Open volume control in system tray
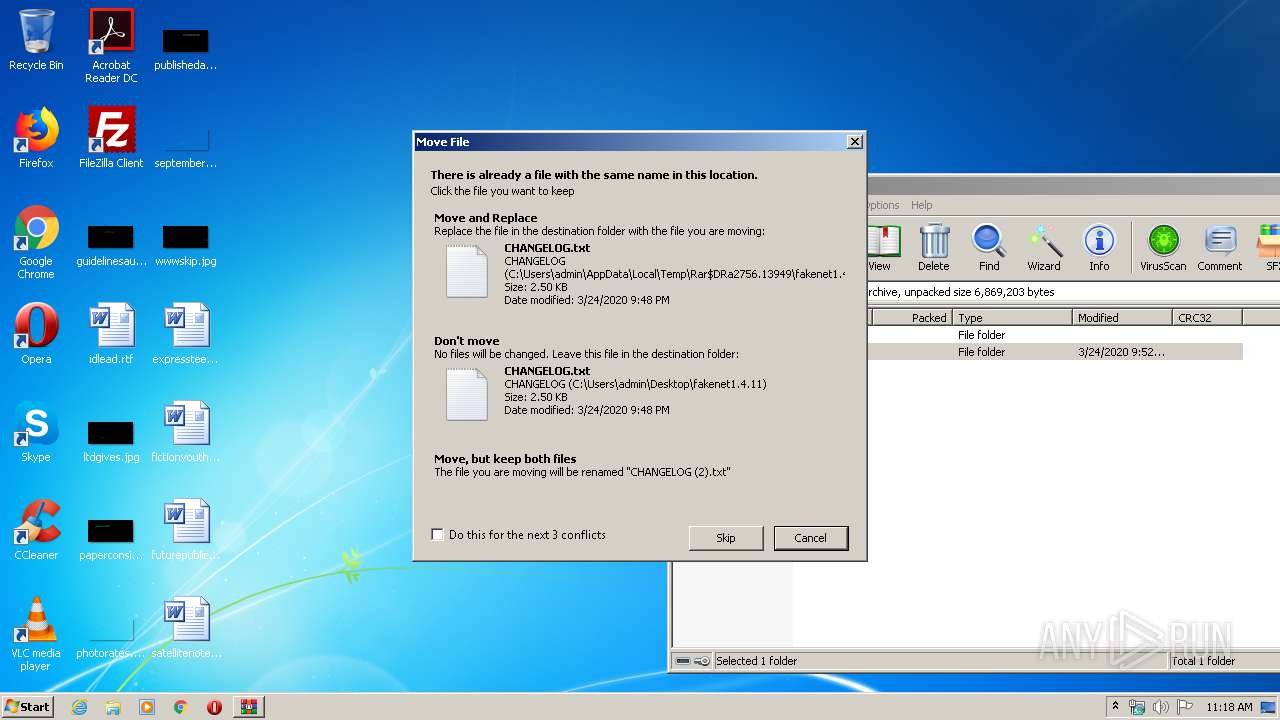This screenshot has width=1280, height=720. point(1161,707)
